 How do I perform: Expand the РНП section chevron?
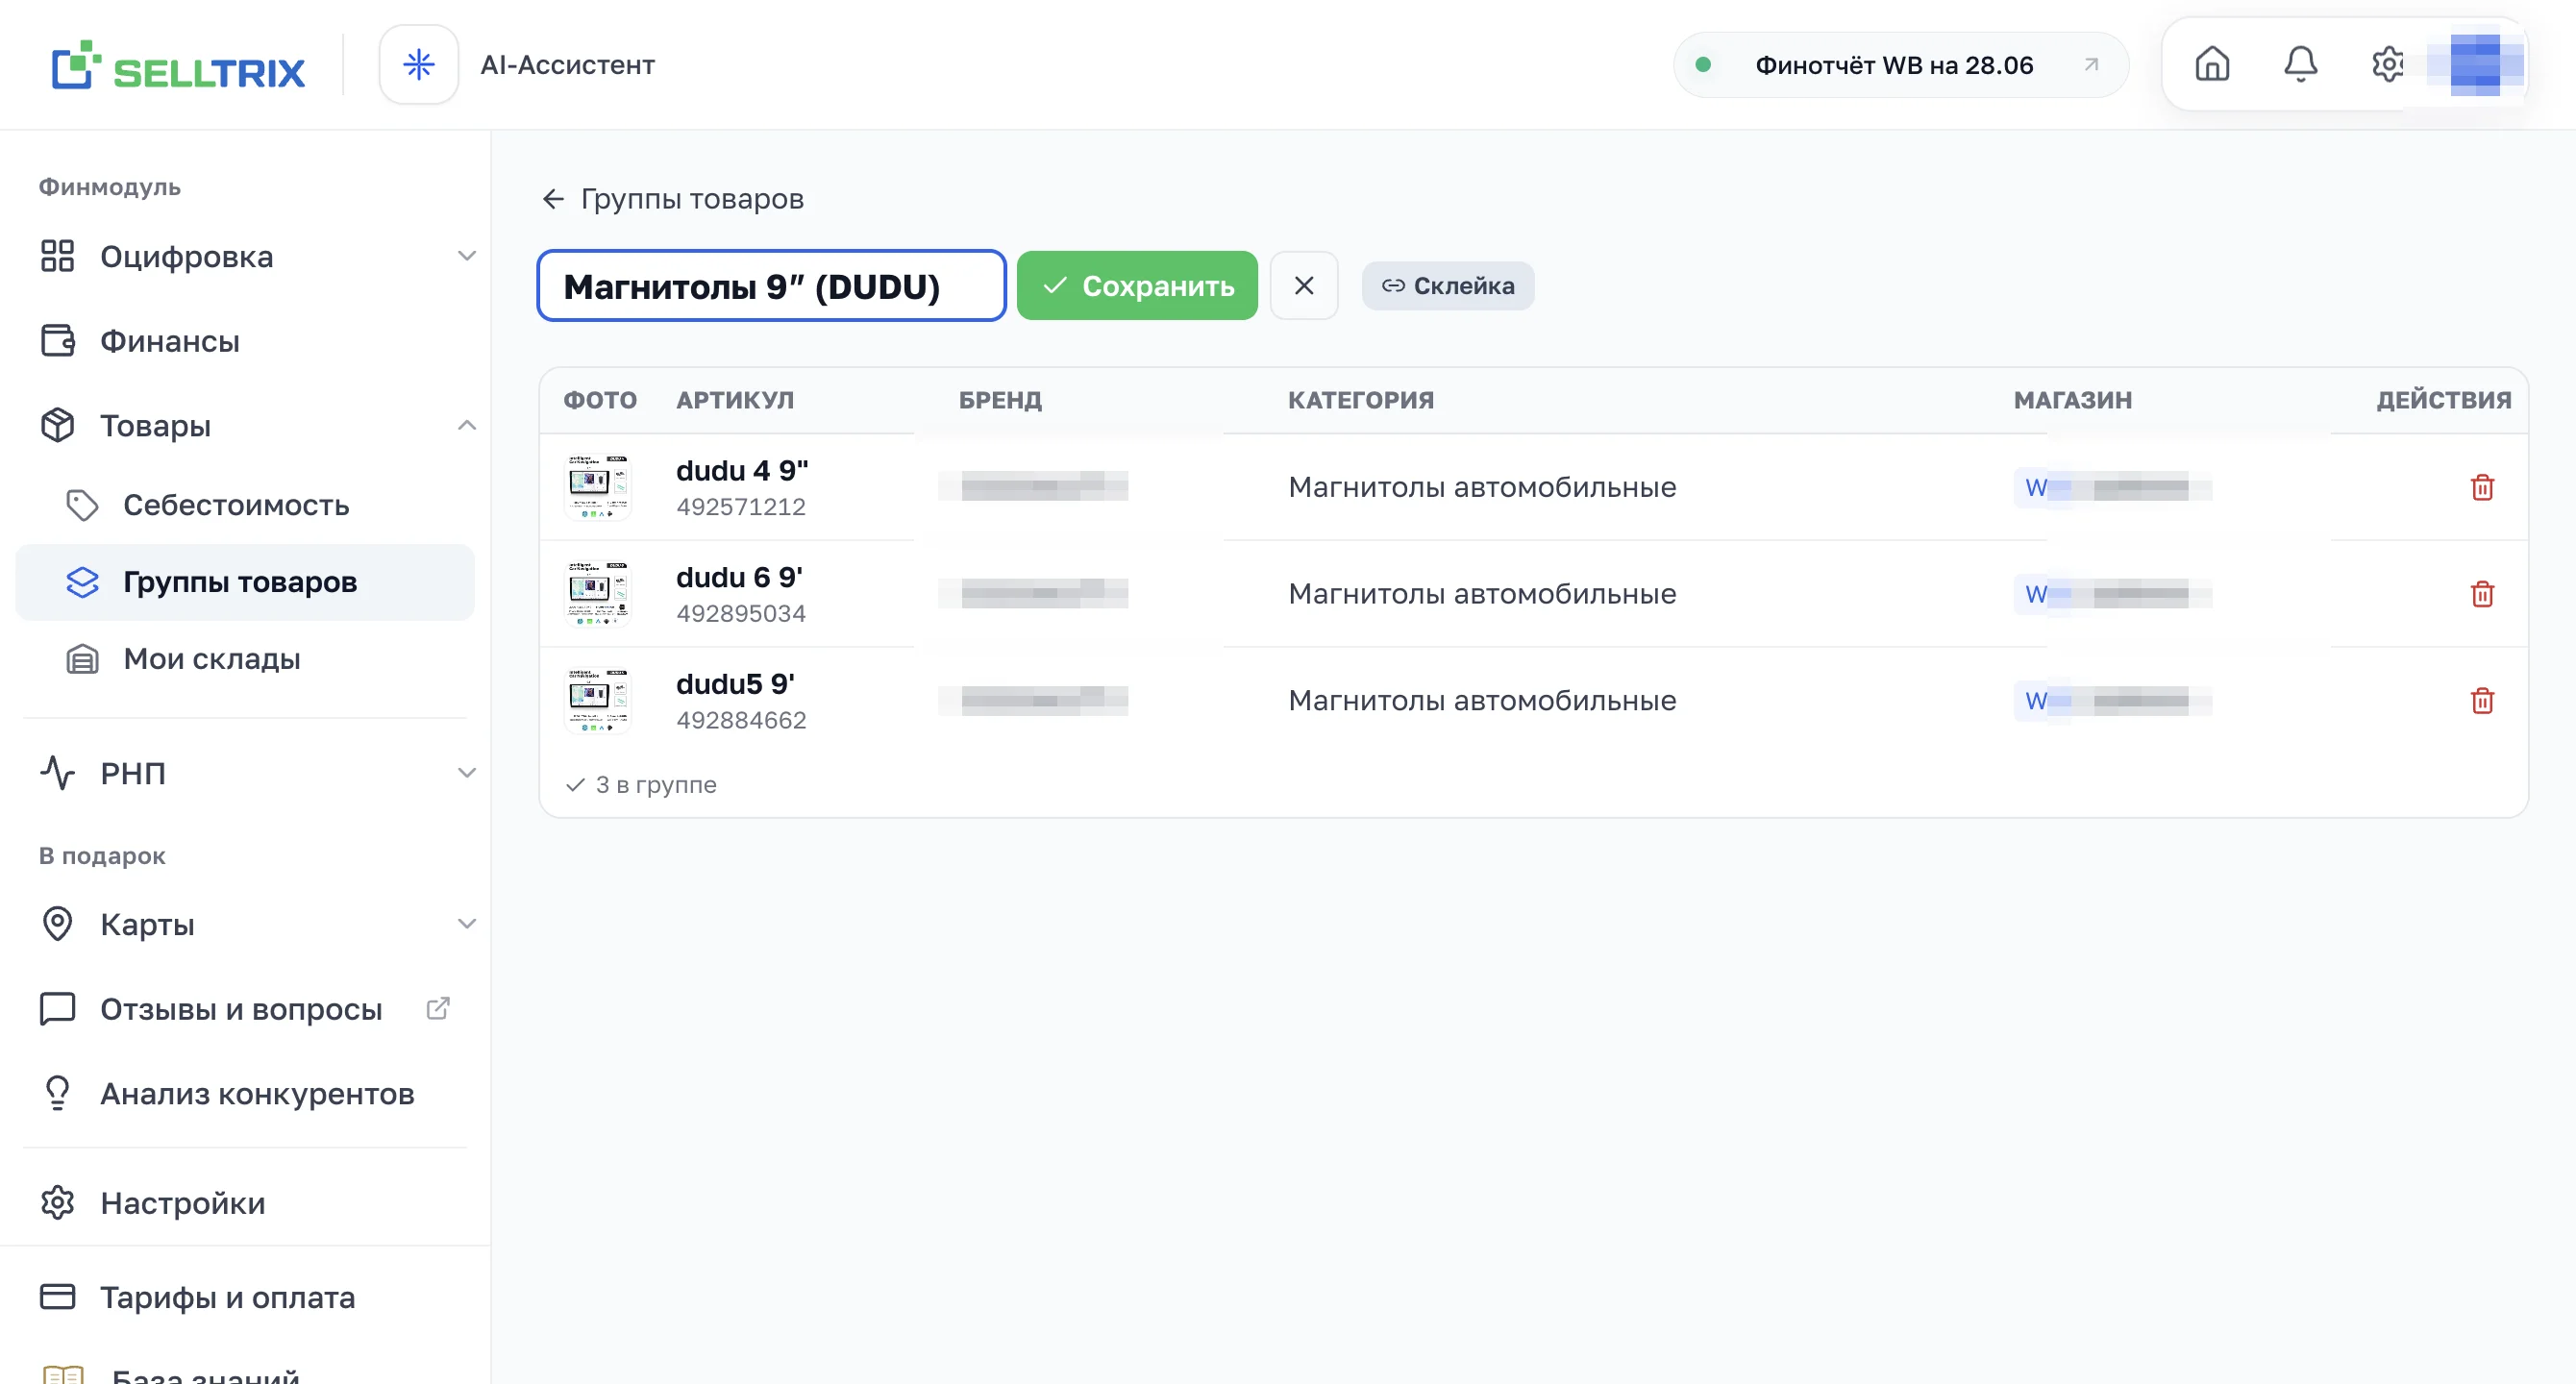466,773
